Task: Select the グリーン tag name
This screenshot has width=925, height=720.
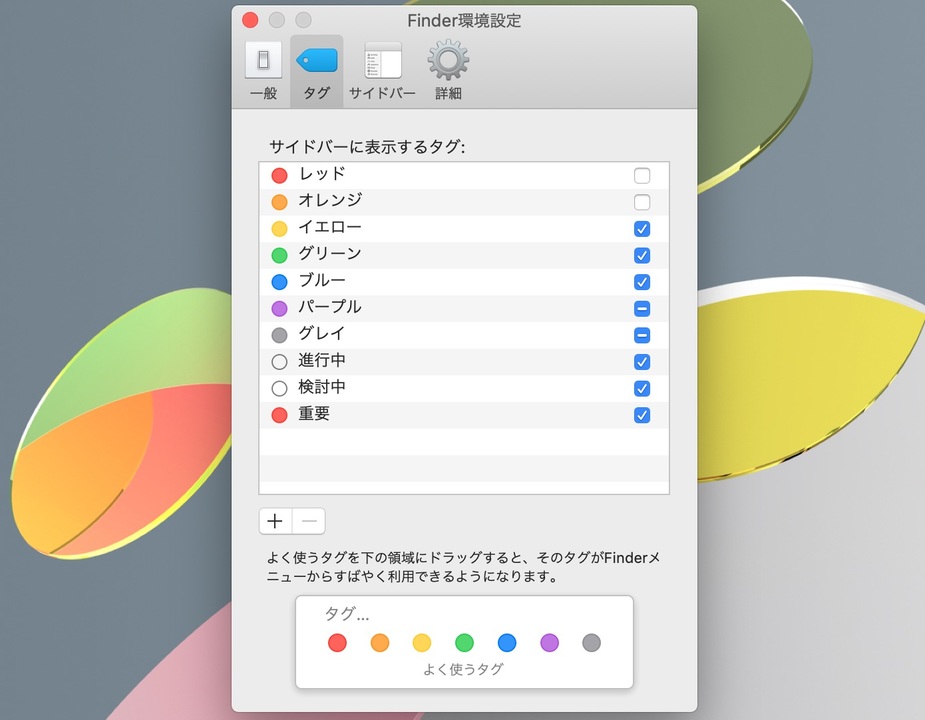Action: coord(329,253)
